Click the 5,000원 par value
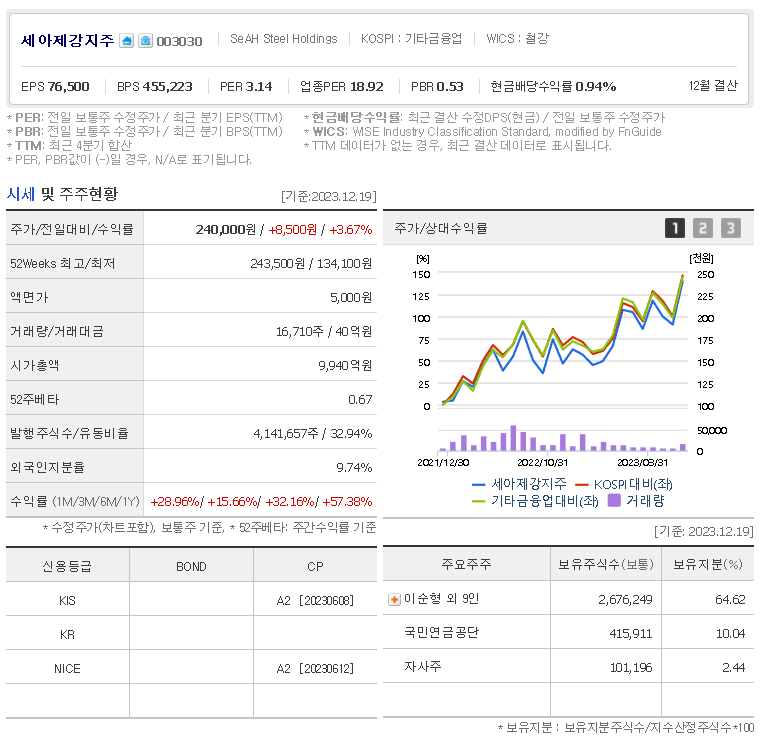Image resolution: width=762 pixels, height=739 pixels. point(351,297)
